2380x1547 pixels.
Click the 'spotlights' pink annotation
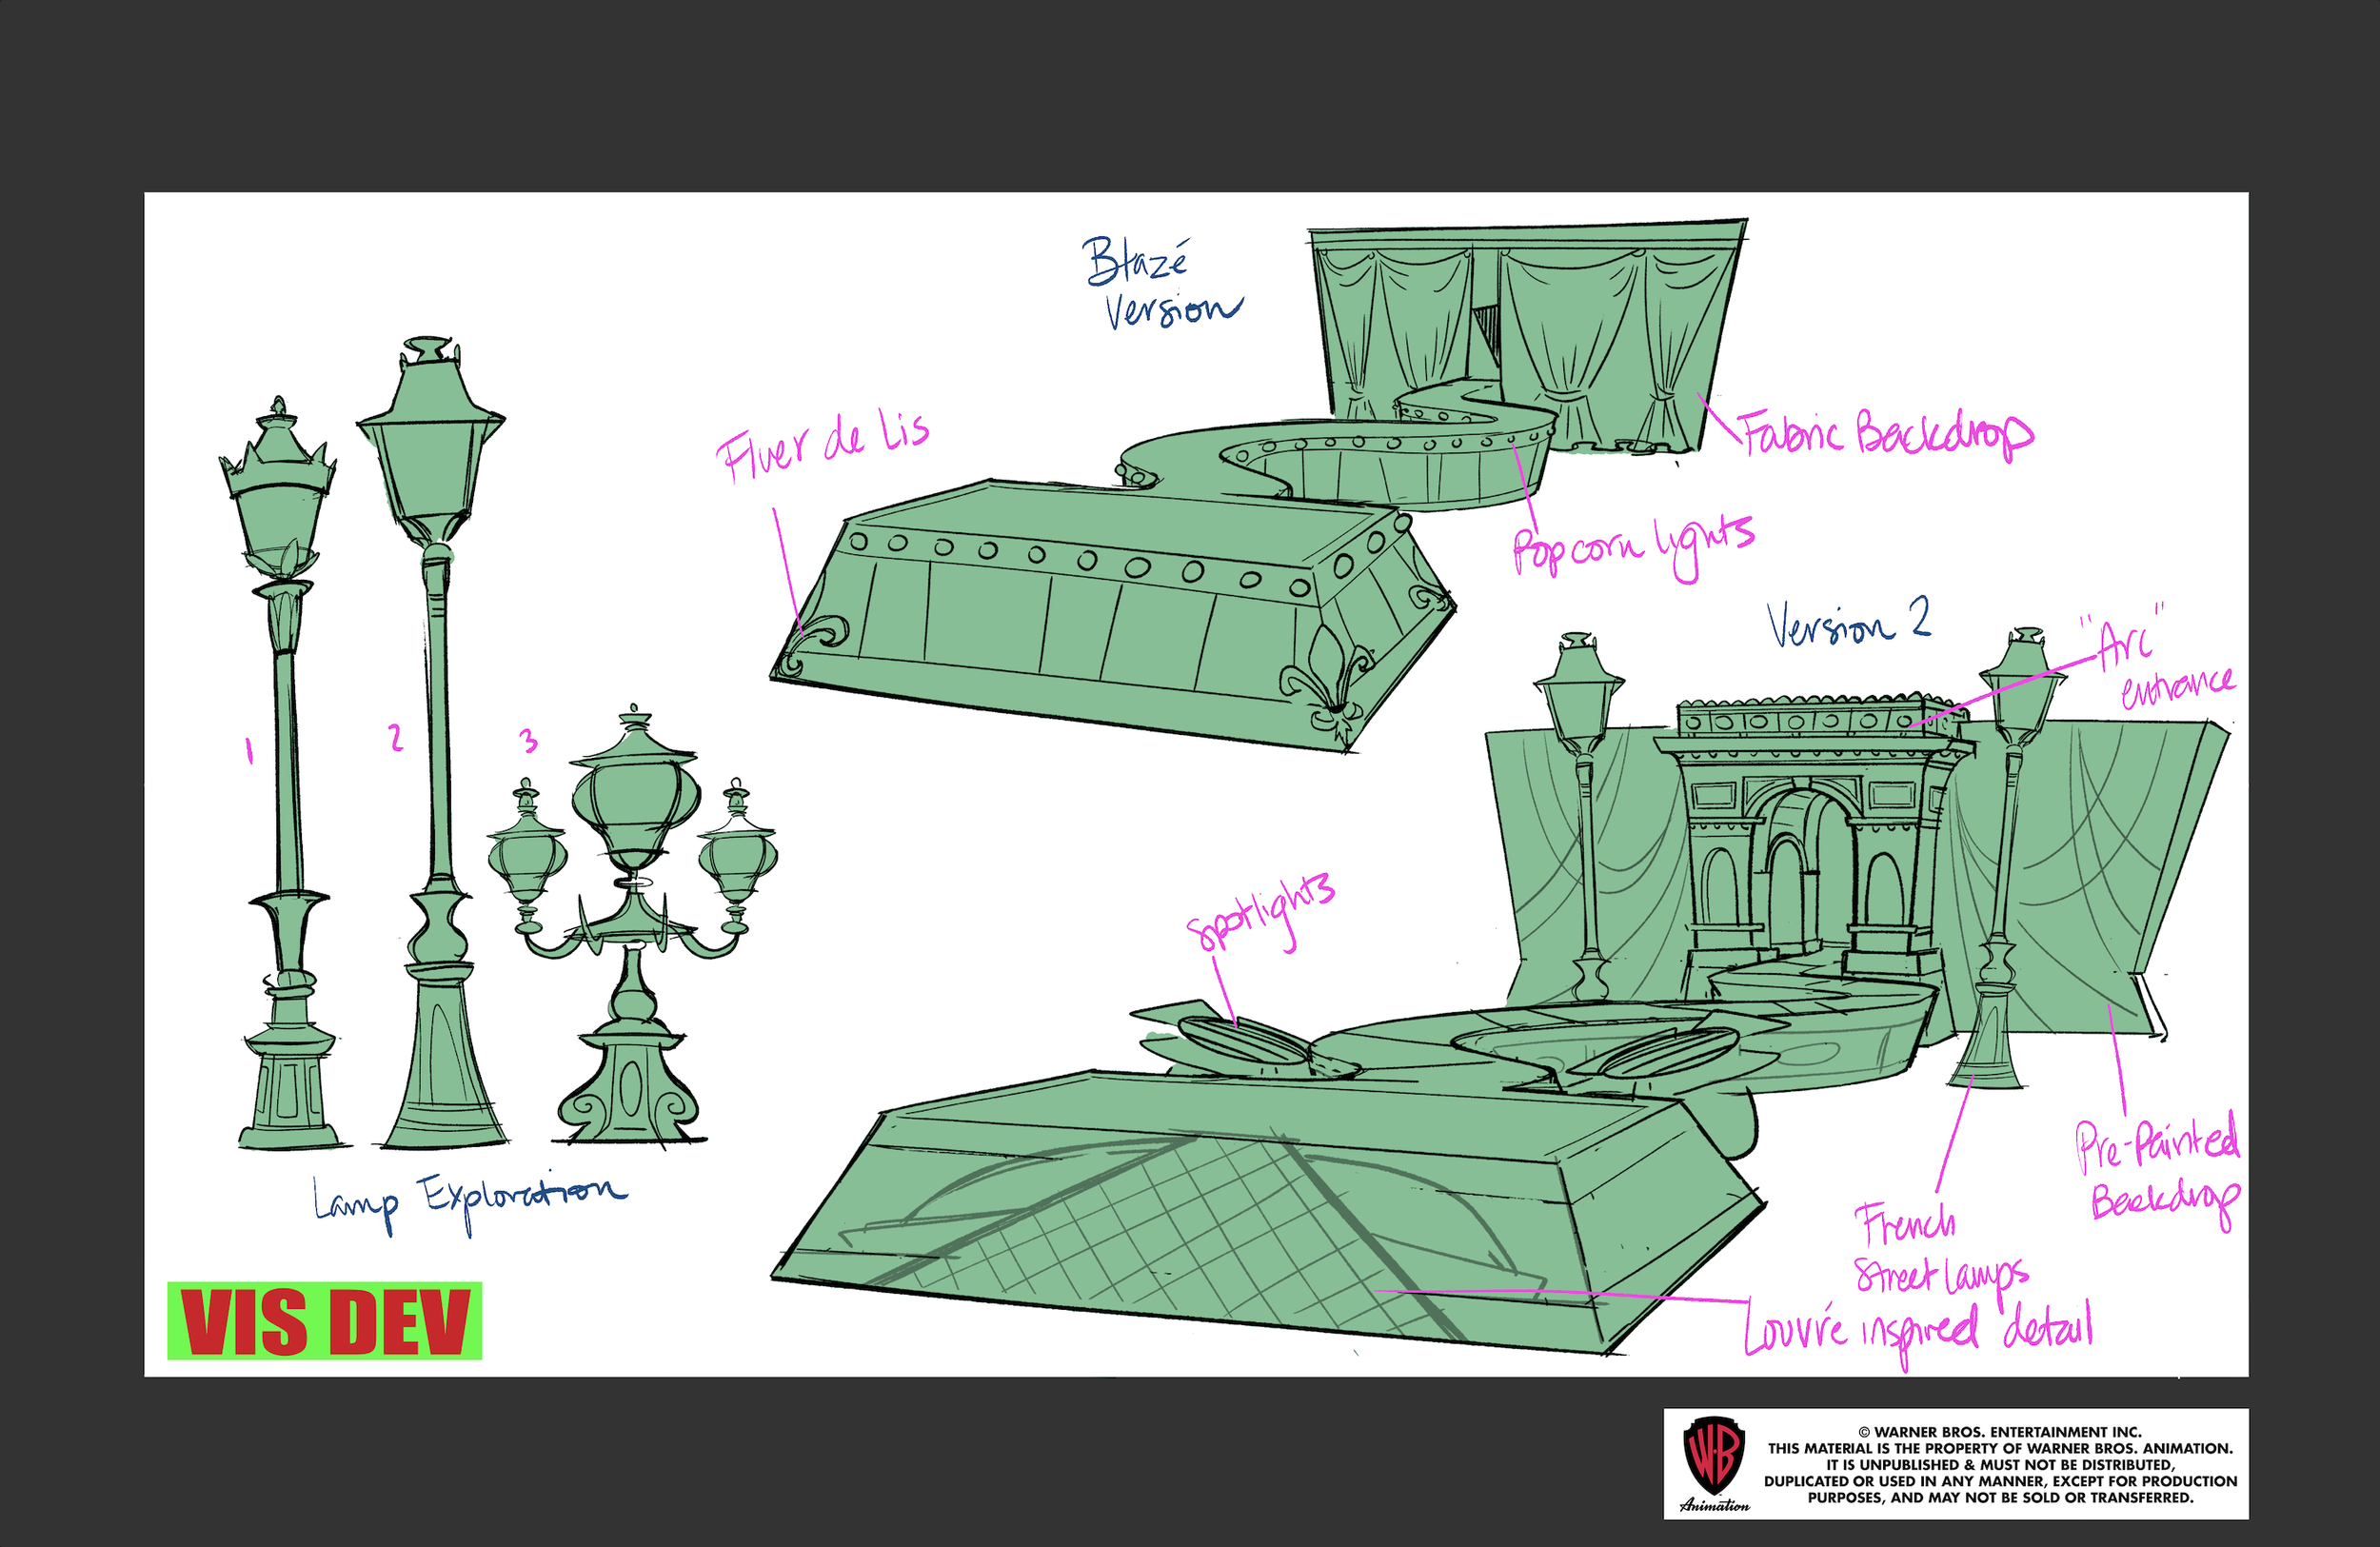coord(1262,912)
